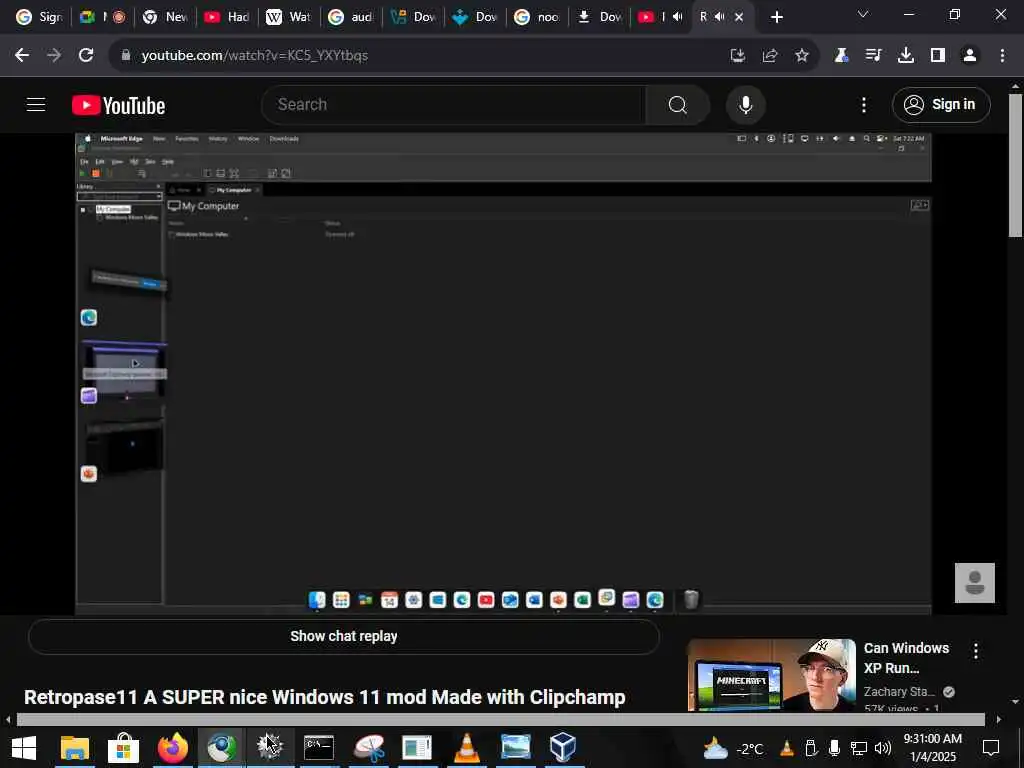Open the browser Downloads icon

pos(906,56)
